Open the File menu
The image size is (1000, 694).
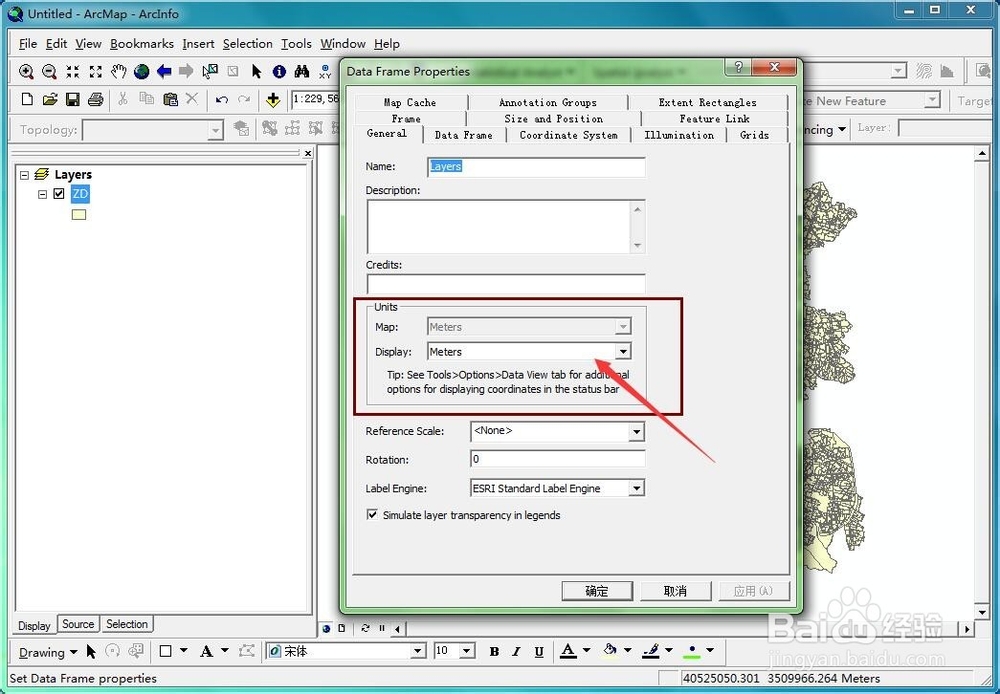pyautogui.click(x=28, y=43)
